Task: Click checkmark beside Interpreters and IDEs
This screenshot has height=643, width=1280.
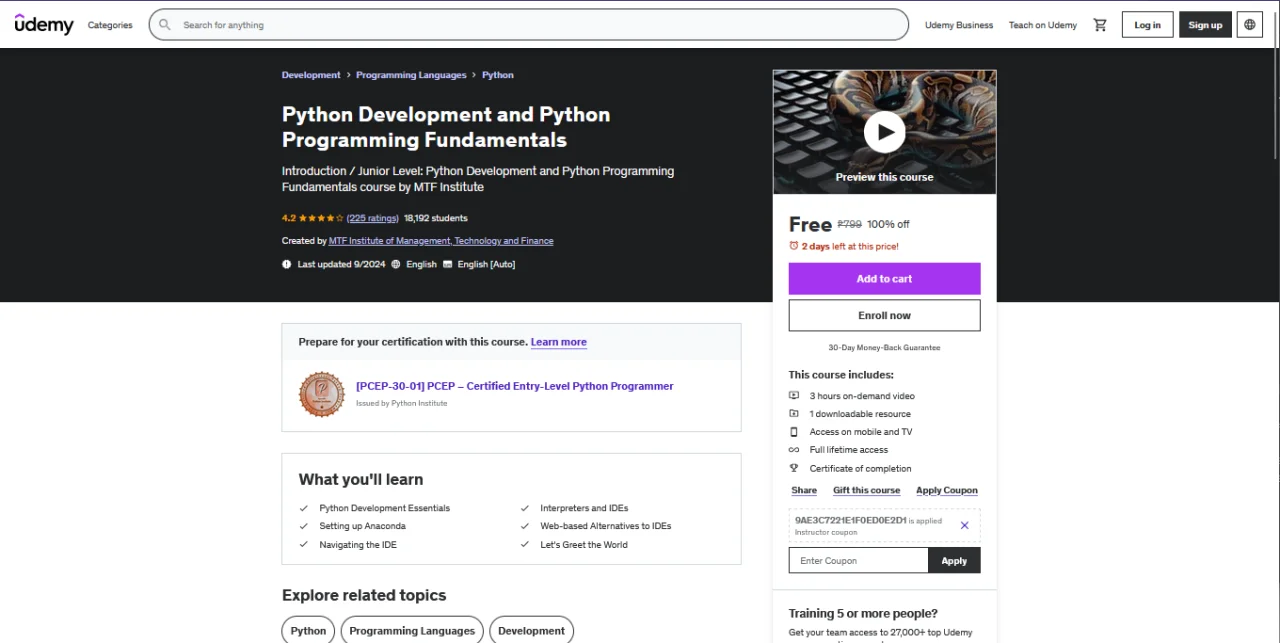Action: (525, 508)
